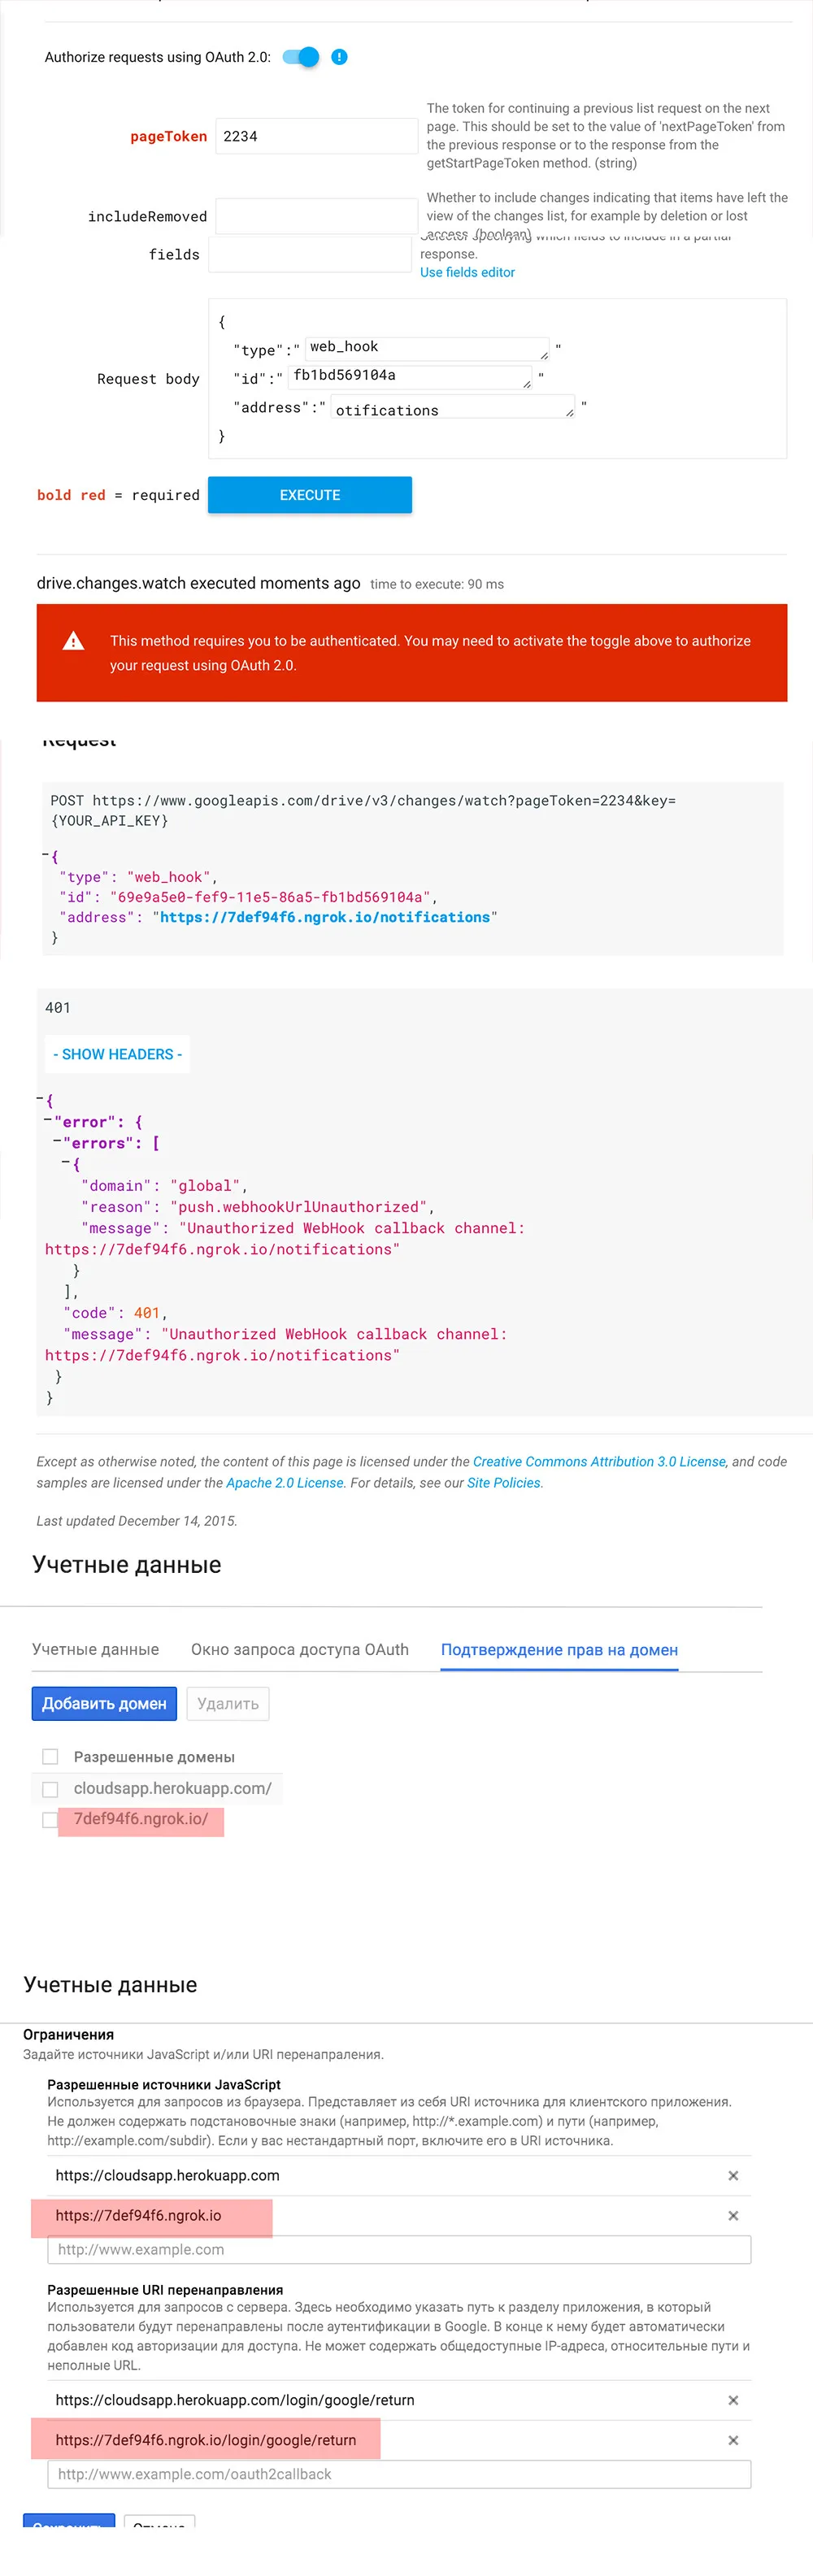Open the Учетные данные tab
The width and height of the screenshot is (813, 2576).
coord(95,1649)
